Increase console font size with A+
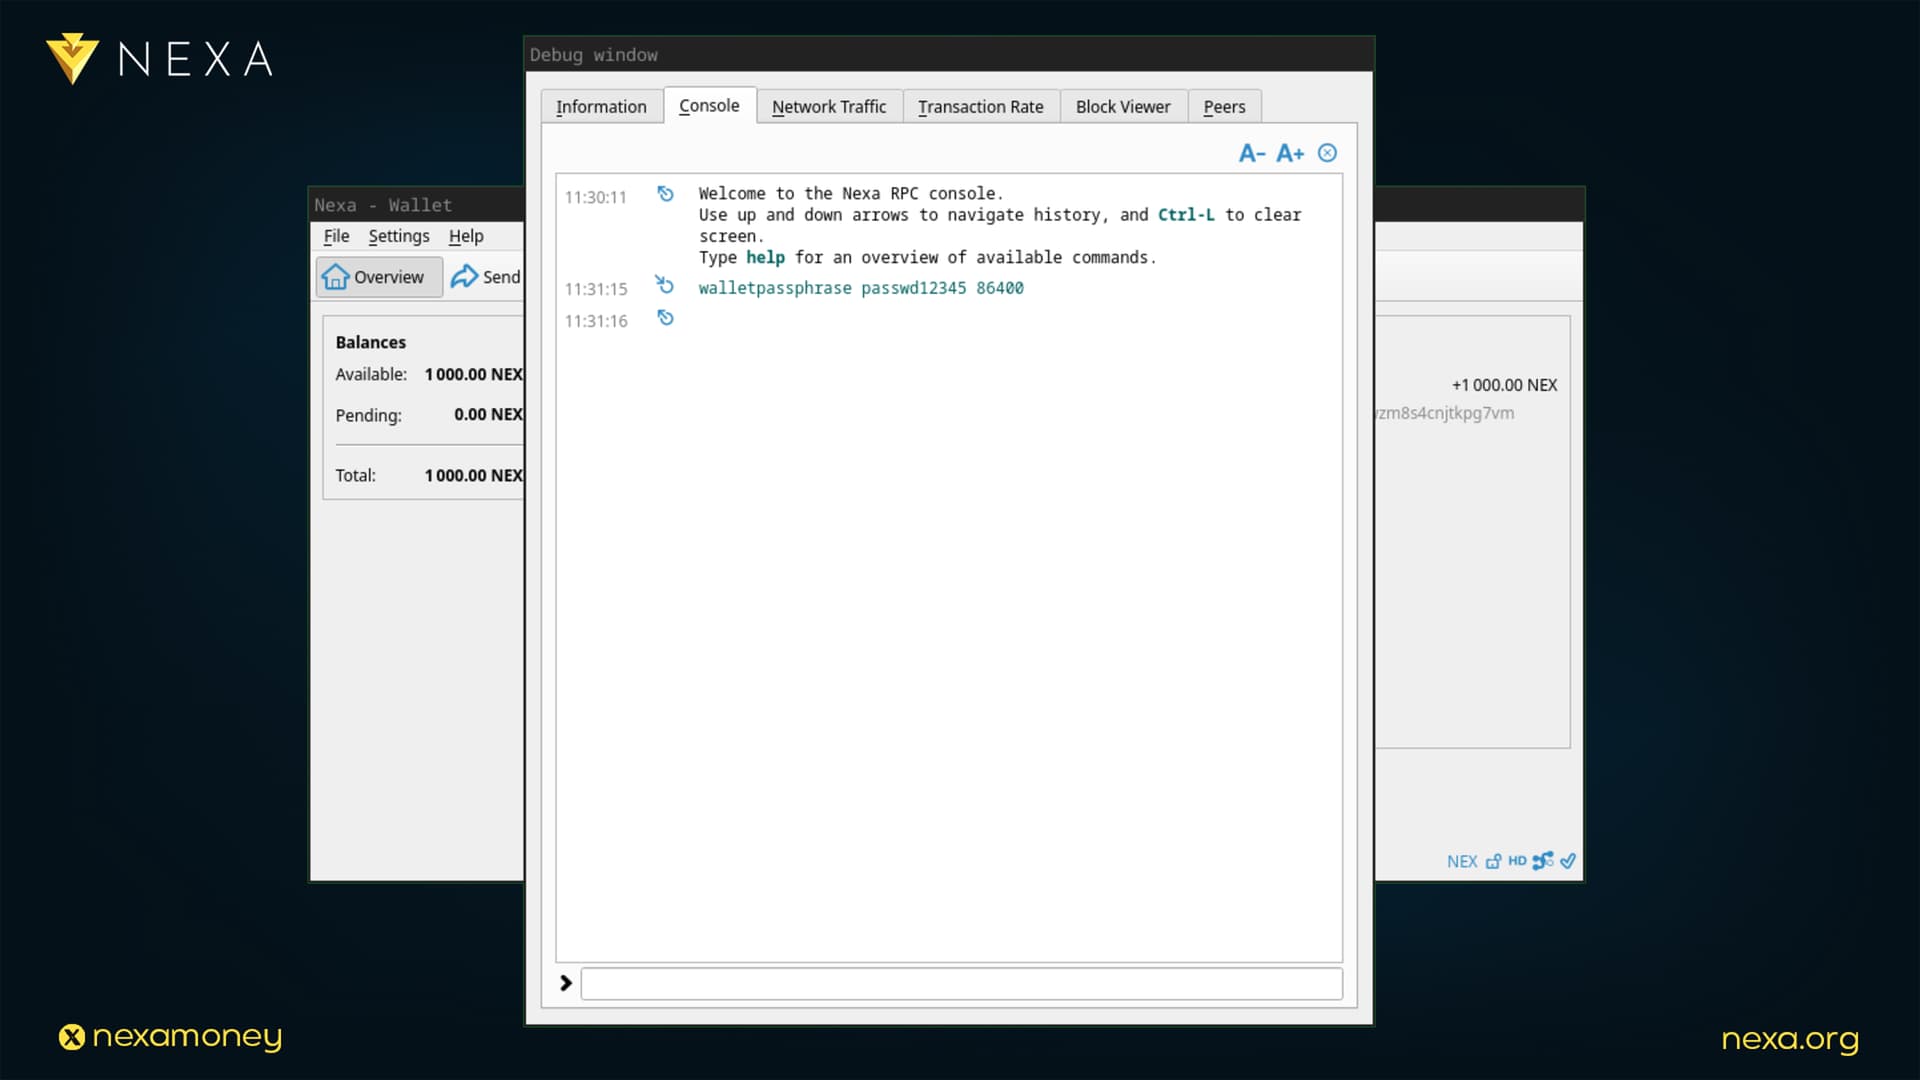1920x1080 pixels. click(x=1290, y=153)
